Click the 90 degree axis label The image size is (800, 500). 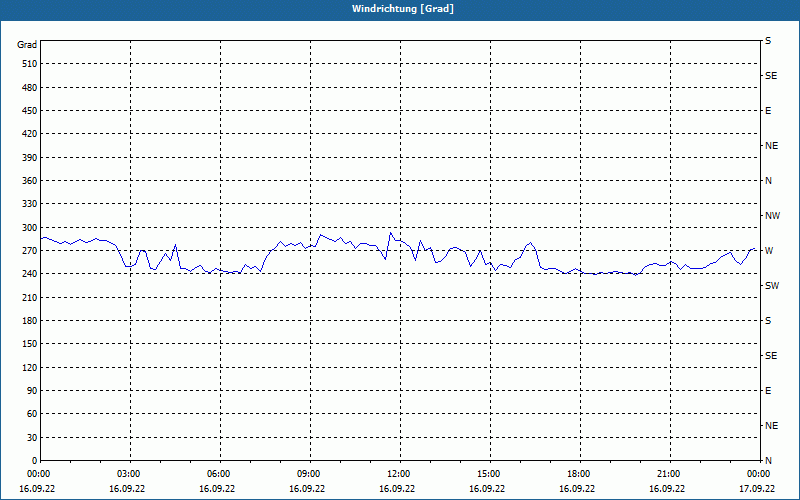click(x=32, y=391)
